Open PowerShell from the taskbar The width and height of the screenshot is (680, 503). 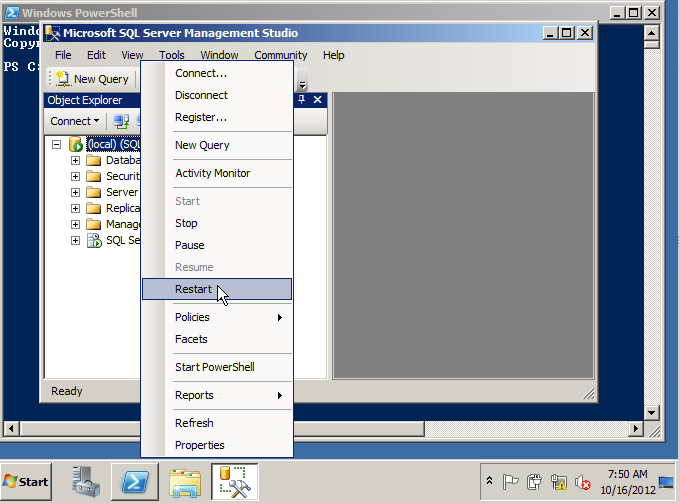point(135,482)
